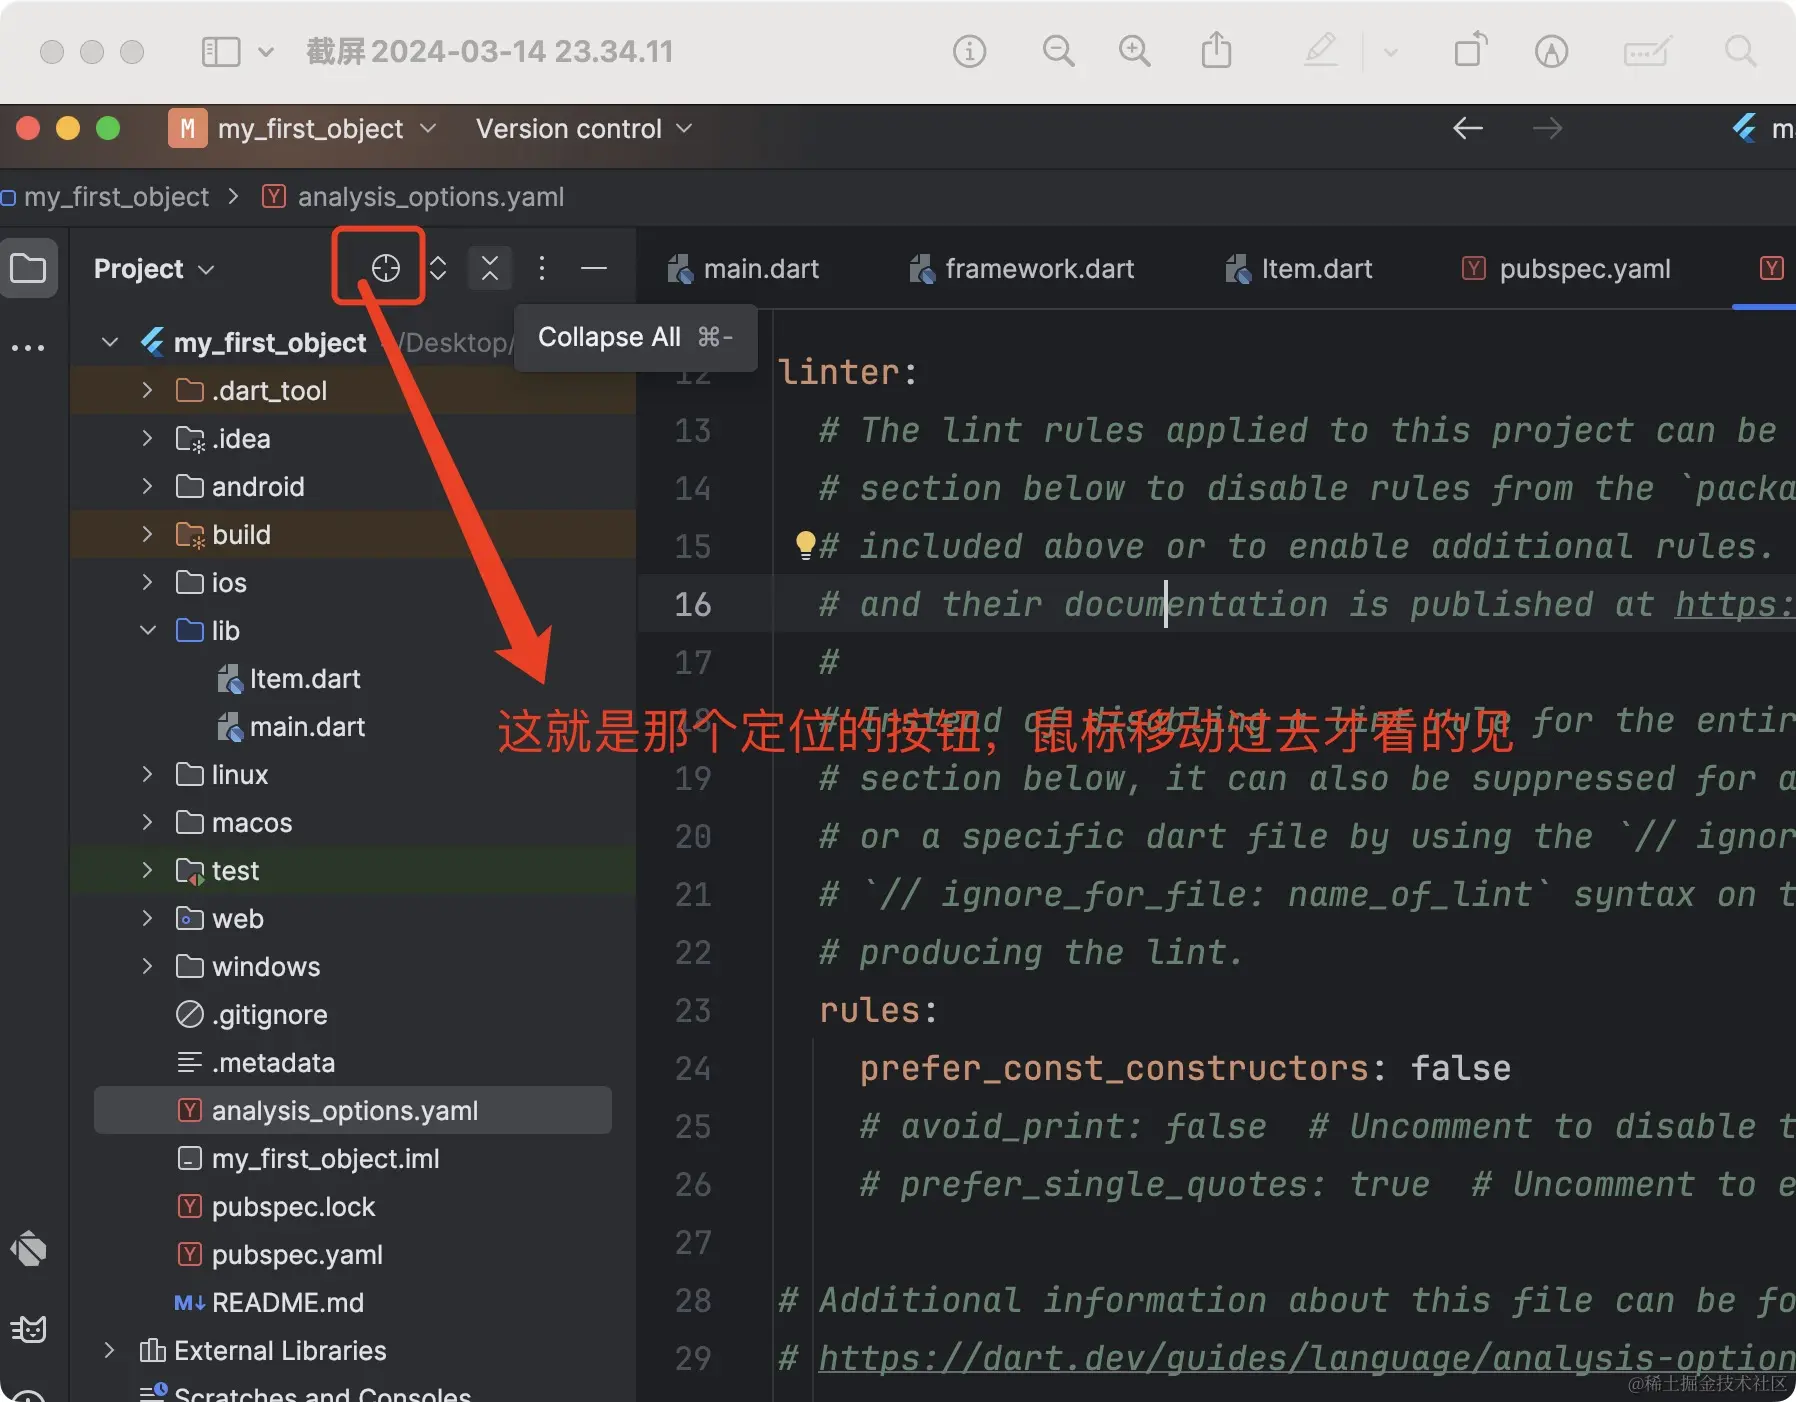Switch to the main.dart editor tab

pos(743,269)
